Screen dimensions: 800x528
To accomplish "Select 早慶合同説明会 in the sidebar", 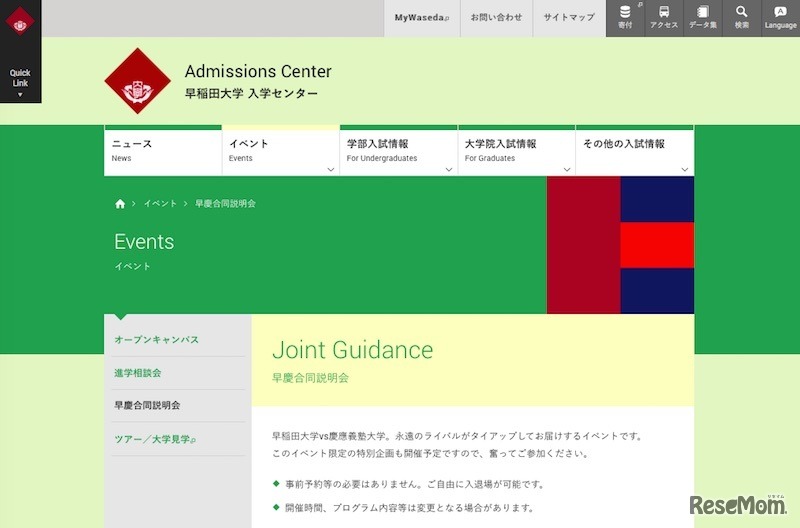I will pos(147,406).
